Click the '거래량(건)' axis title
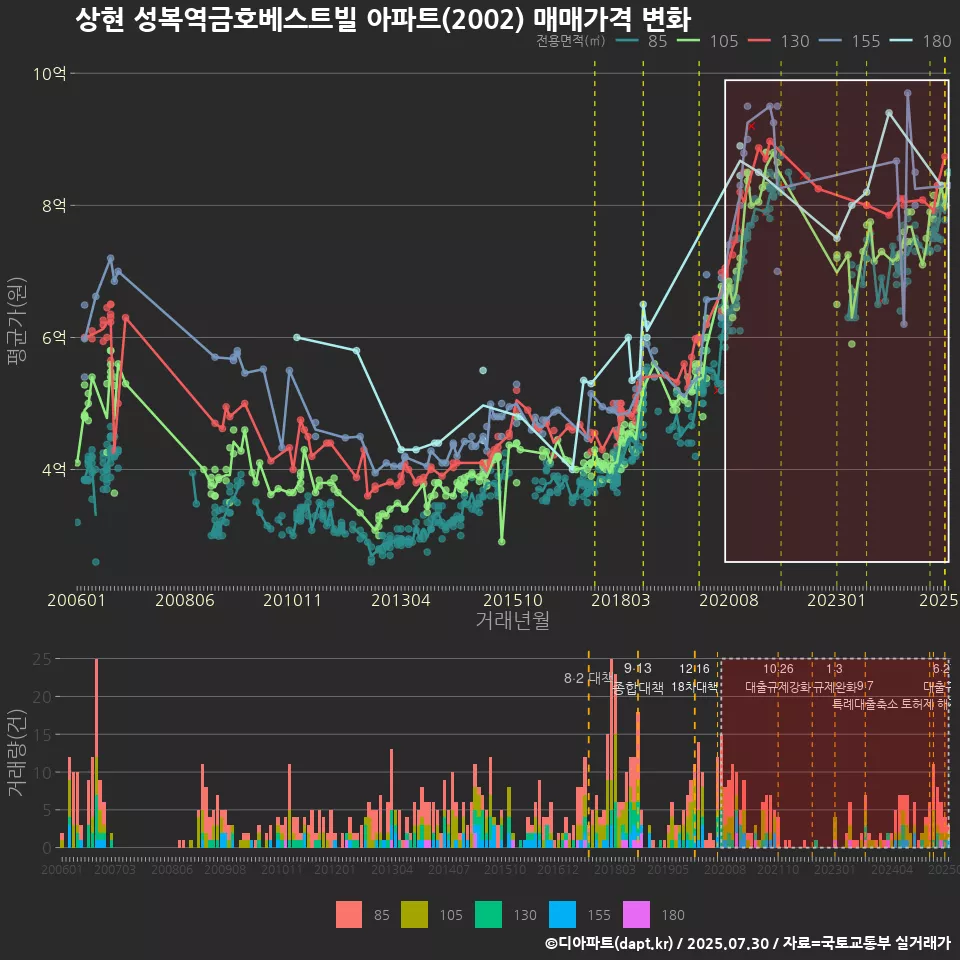 click(x=16, y=752)
